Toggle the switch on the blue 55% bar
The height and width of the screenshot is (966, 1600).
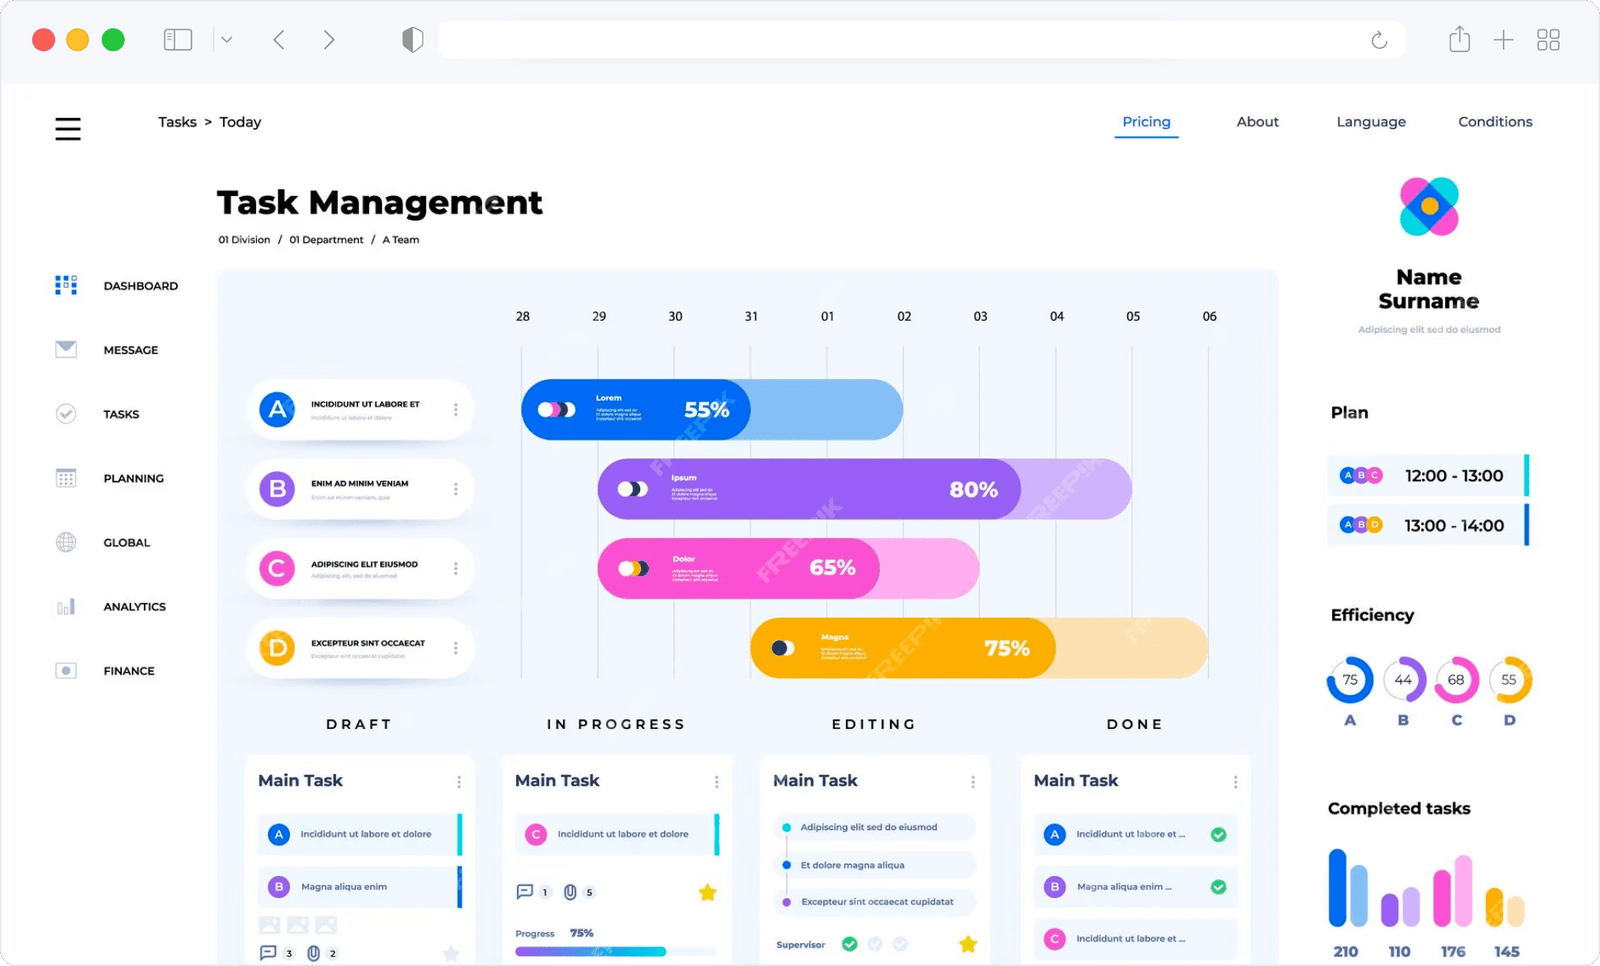pyautogui.click(x=556, y=410)
